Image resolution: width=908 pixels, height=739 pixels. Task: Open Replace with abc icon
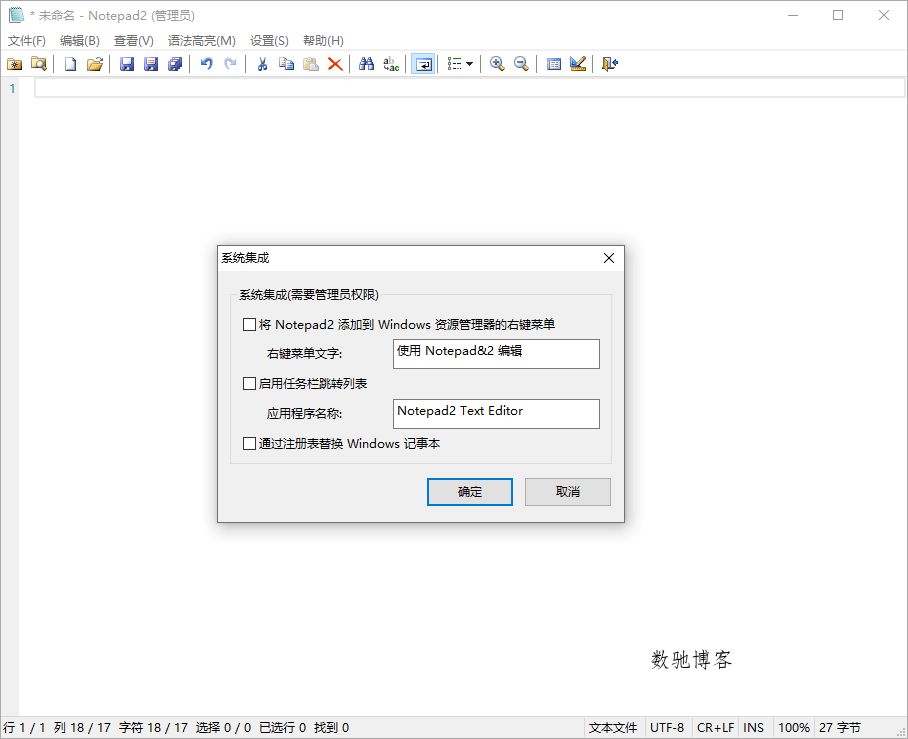391,64
